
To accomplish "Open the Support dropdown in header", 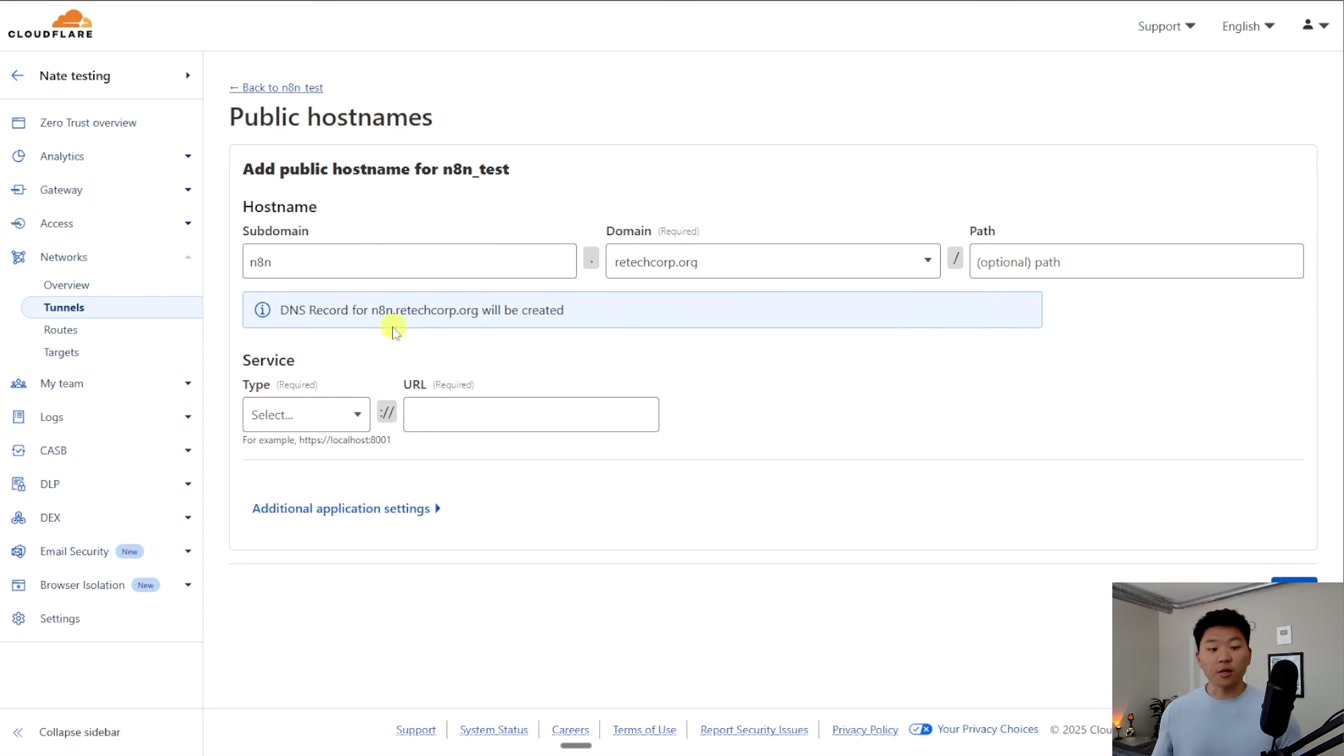I will click(1166, 26).
